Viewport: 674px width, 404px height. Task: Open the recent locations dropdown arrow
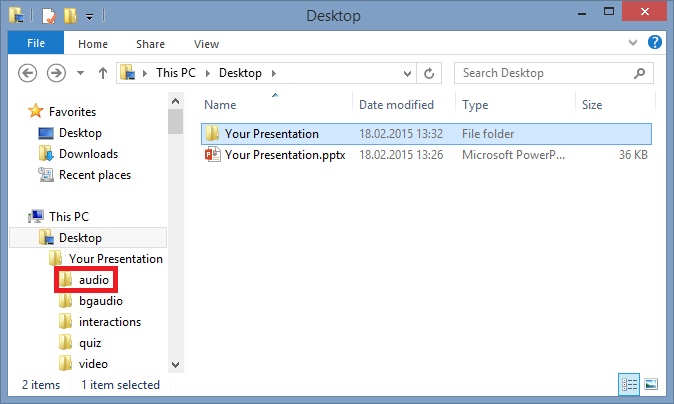[80, 73]
